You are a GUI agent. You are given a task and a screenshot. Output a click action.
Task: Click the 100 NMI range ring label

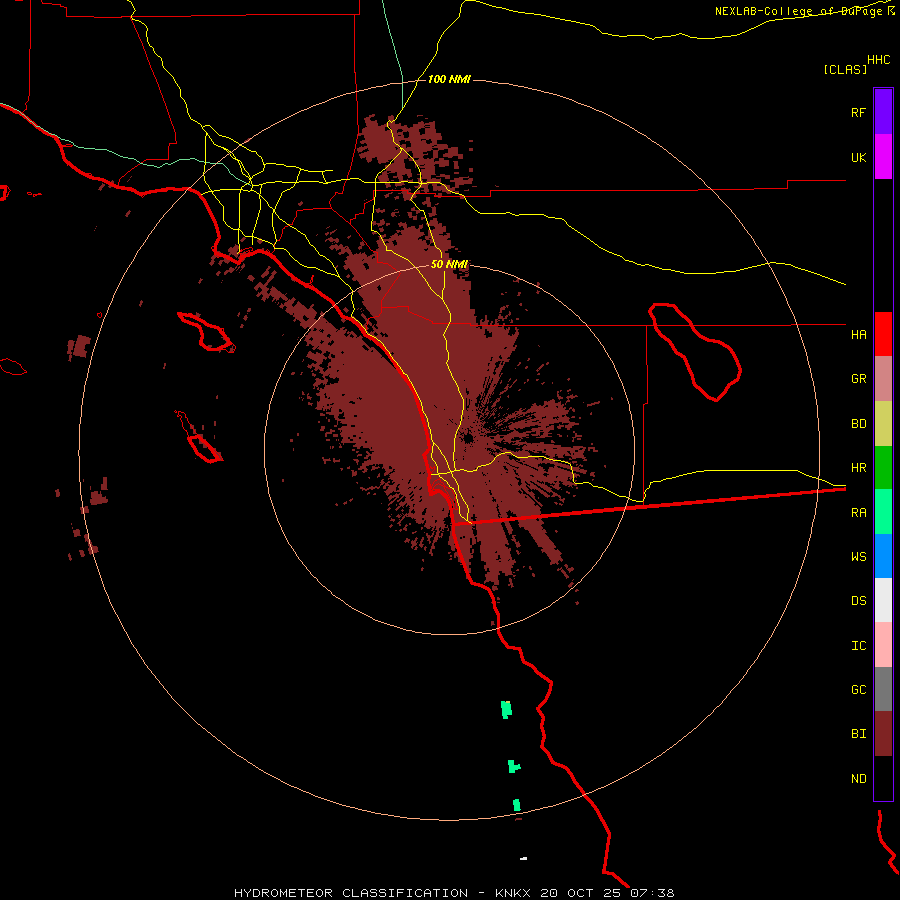[449, 79]
